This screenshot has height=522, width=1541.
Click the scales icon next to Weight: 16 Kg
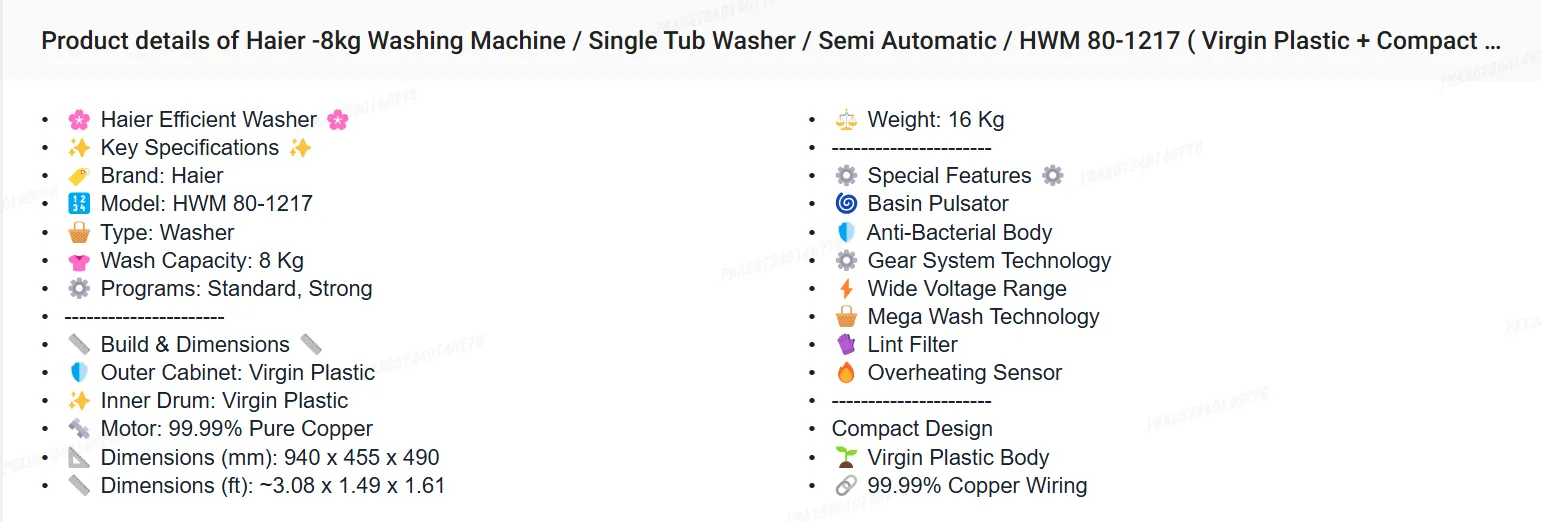[x=846, y=120]
